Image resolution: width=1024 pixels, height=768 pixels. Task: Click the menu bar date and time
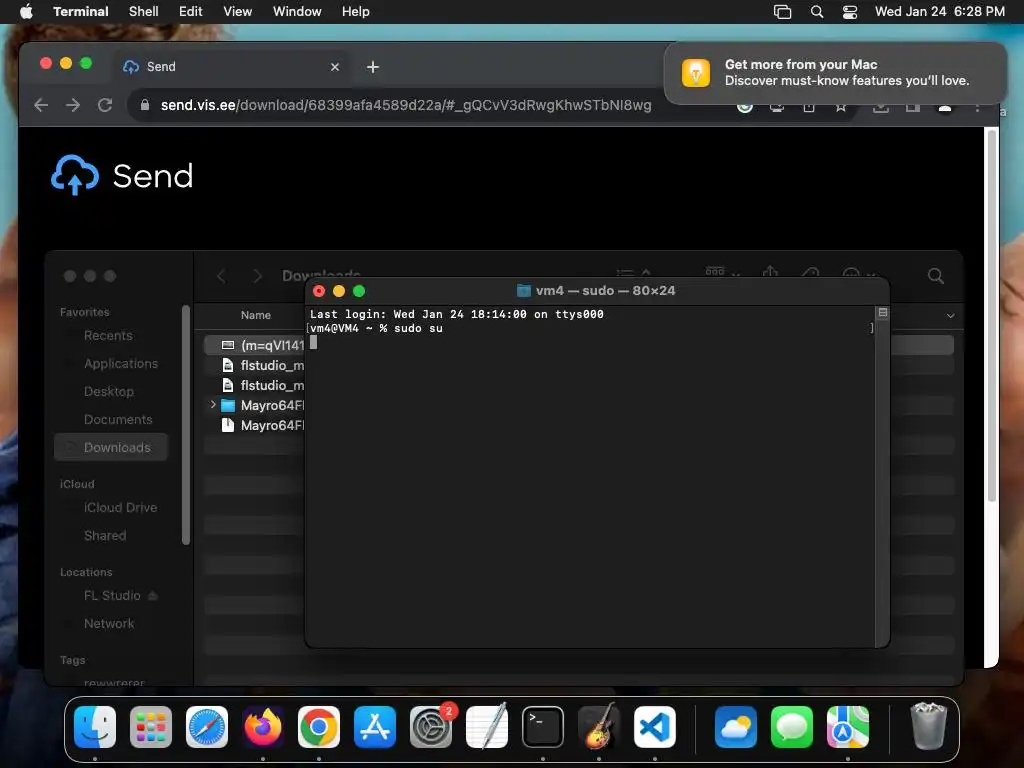[939, 11]
